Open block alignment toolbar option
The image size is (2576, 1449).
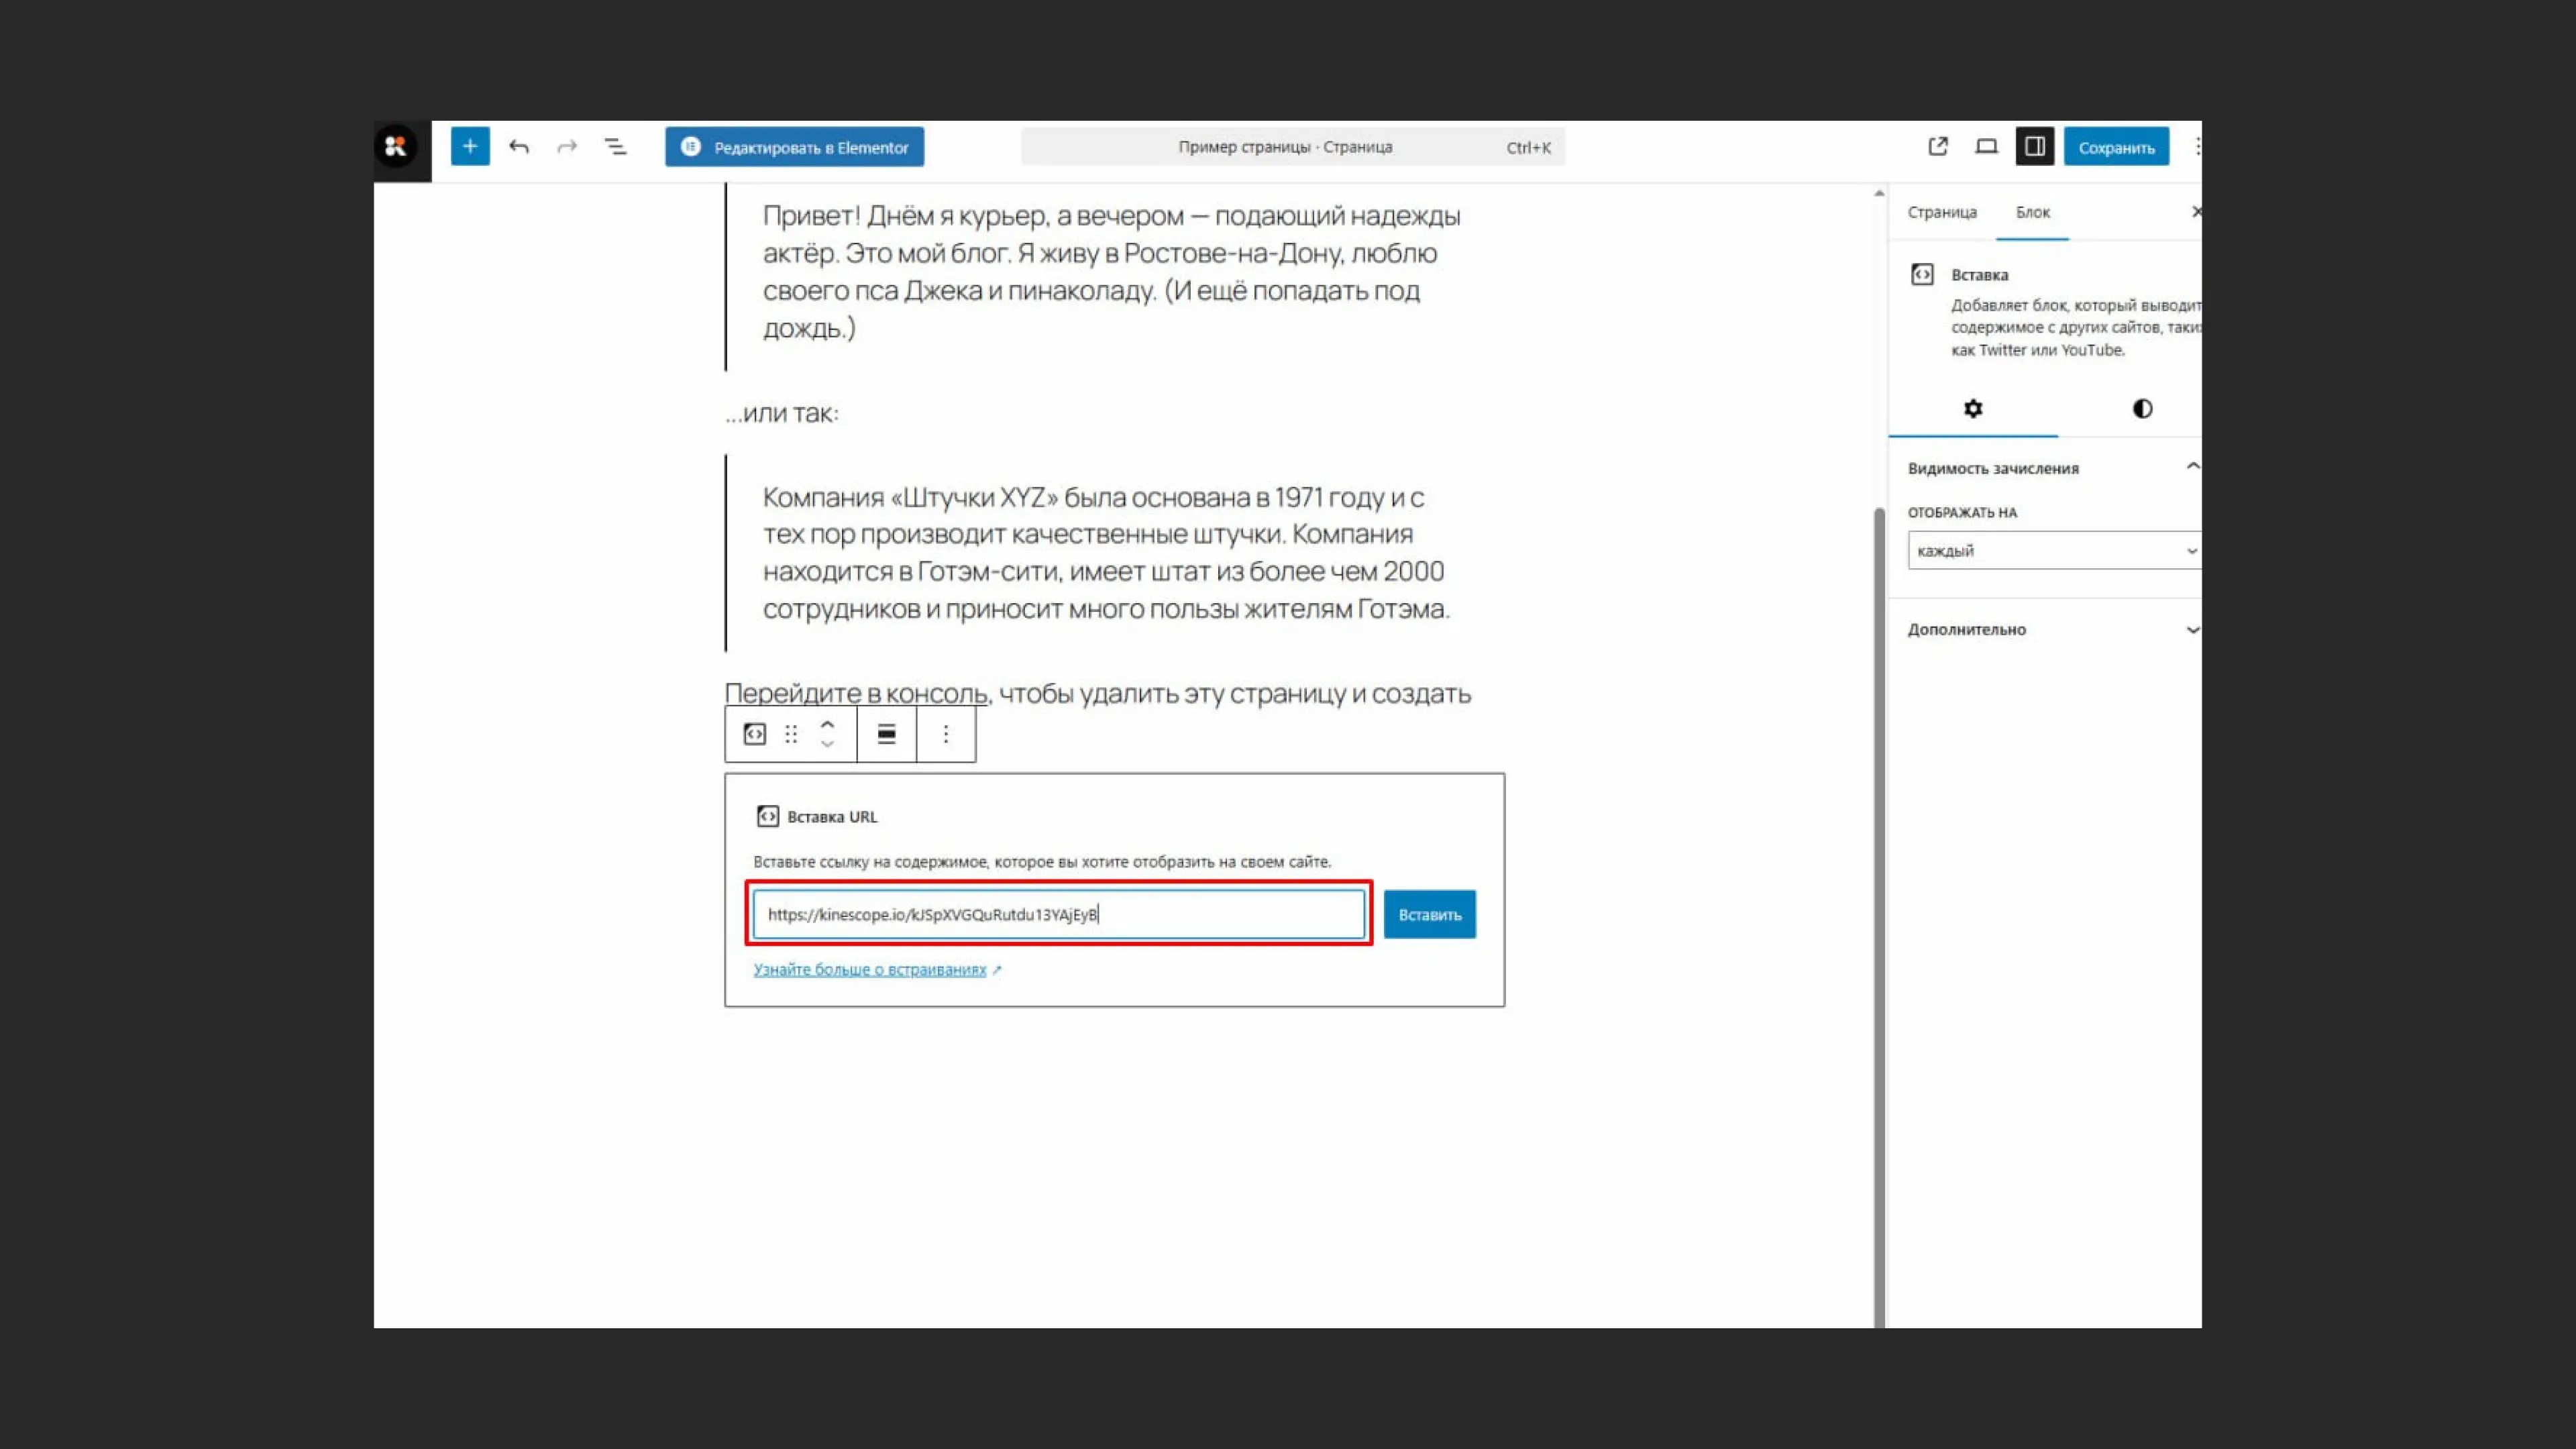[886, 735]
